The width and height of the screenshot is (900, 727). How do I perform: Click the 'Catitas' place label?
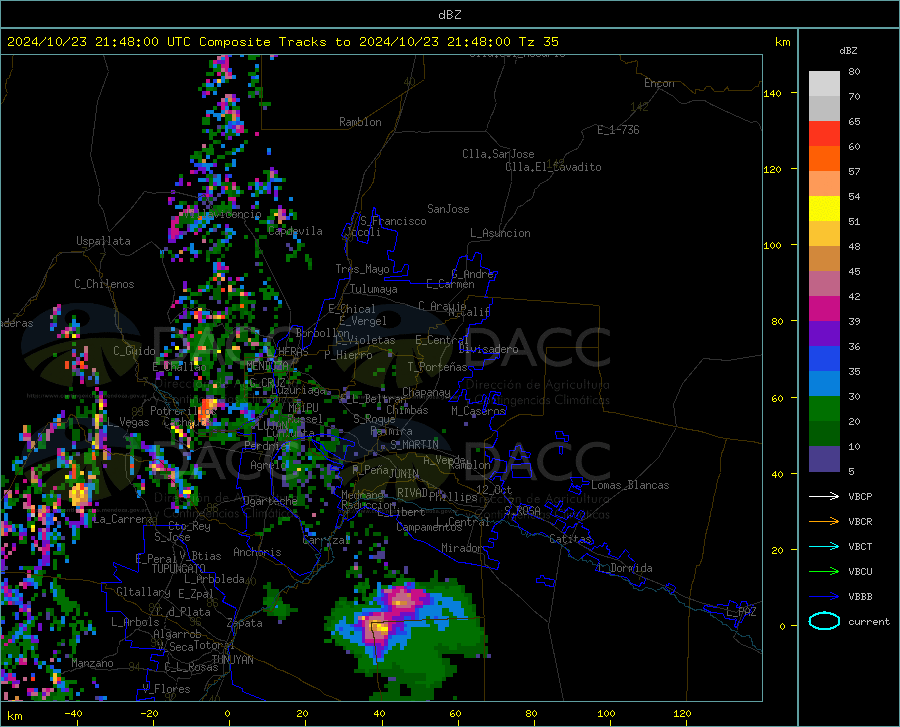(x=571, y=539)
